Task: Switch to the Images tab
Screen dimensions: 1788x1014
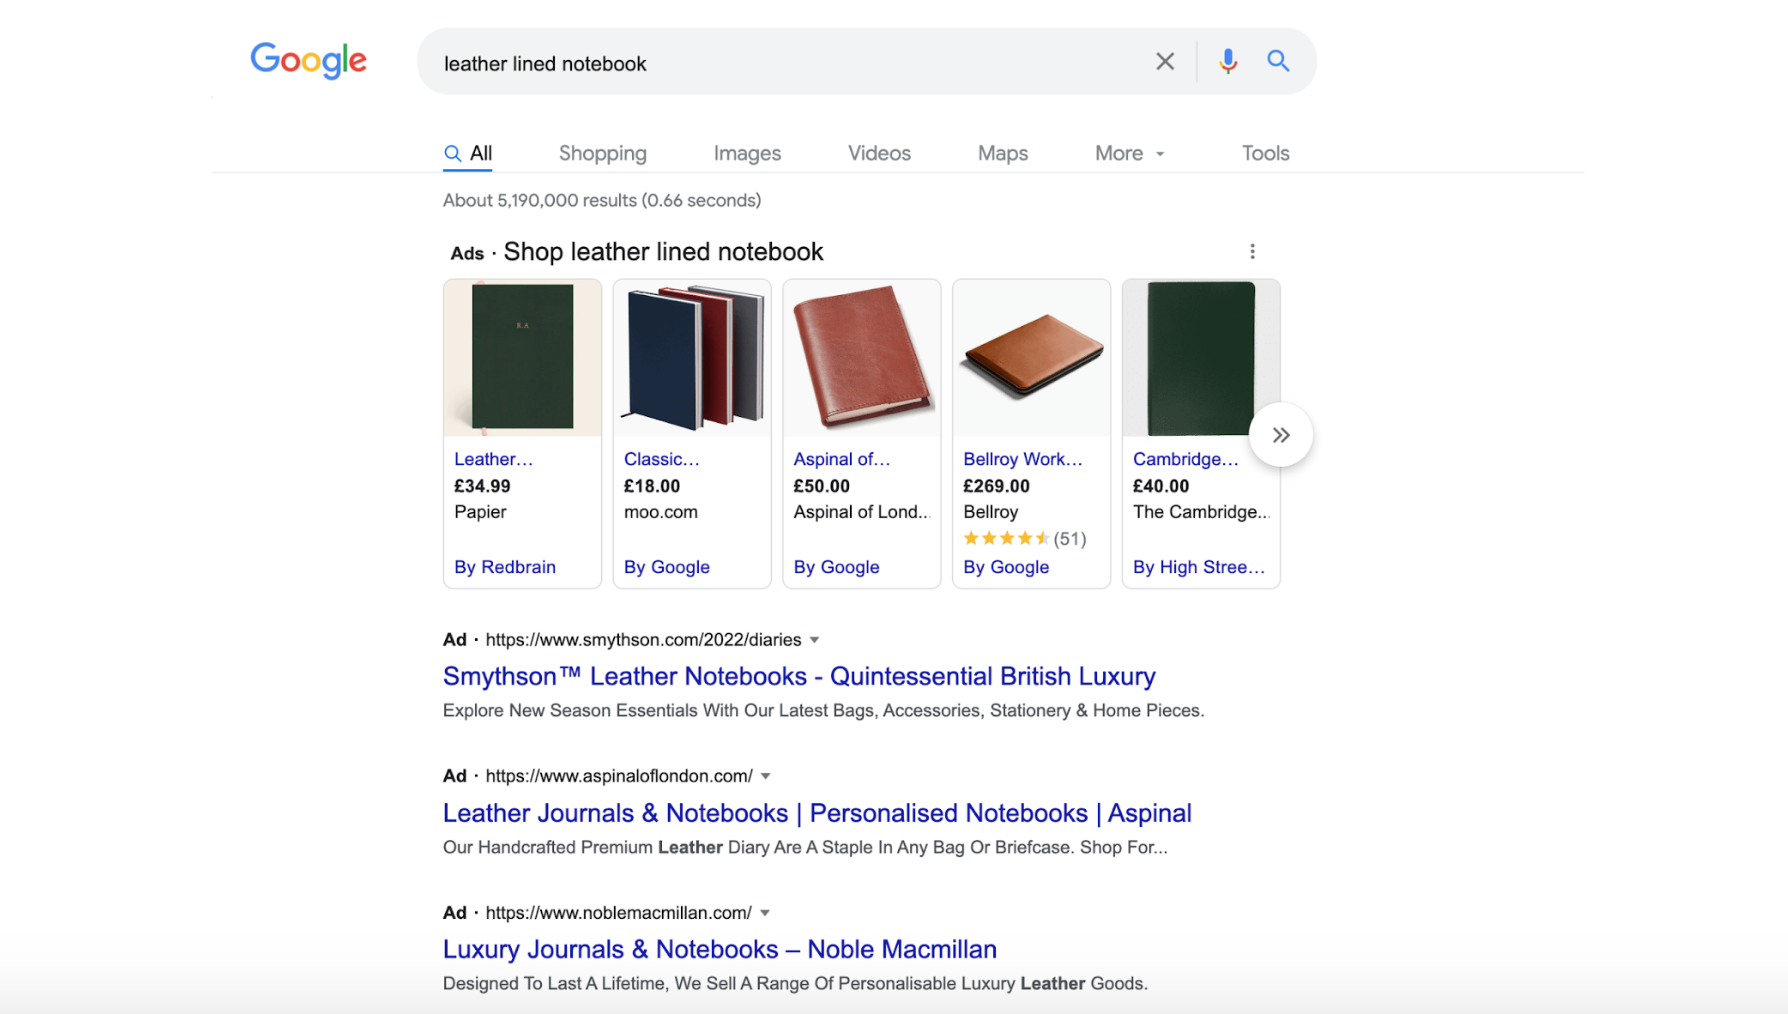Action: pyautogui.click(x=747, y=153)
